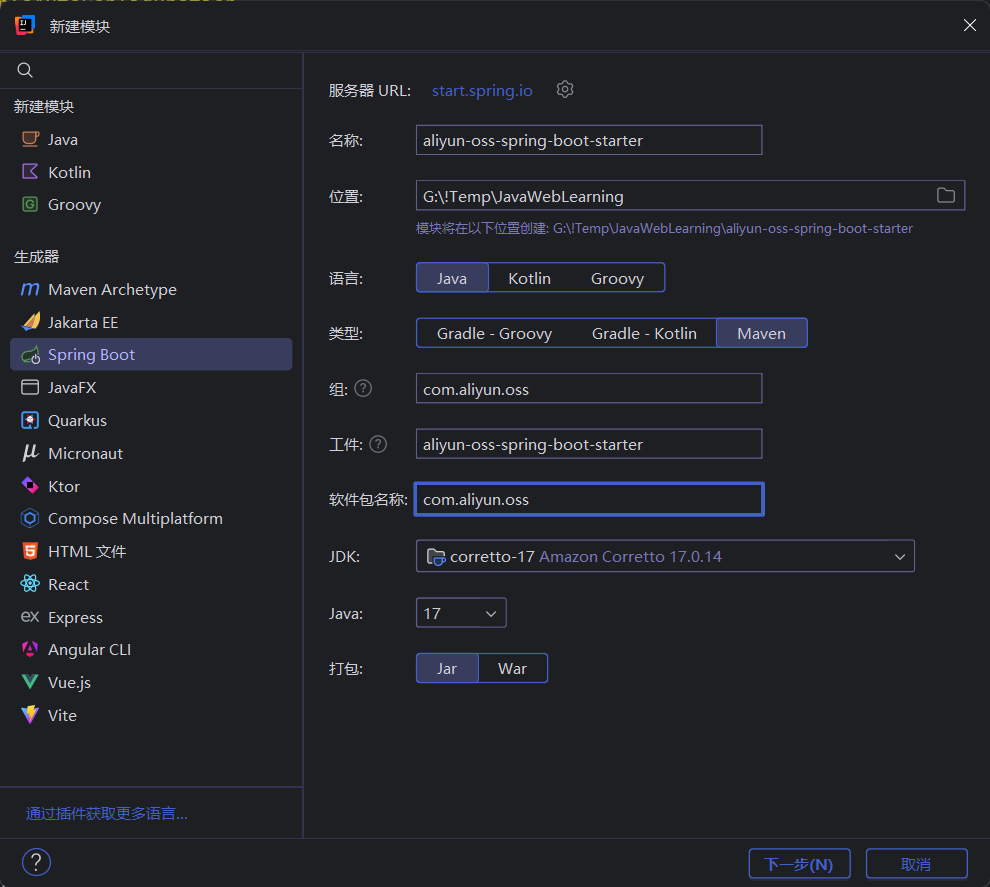
Task: Open the start.spring.io link
Action: pyautogui.click(x=482, y=90)
